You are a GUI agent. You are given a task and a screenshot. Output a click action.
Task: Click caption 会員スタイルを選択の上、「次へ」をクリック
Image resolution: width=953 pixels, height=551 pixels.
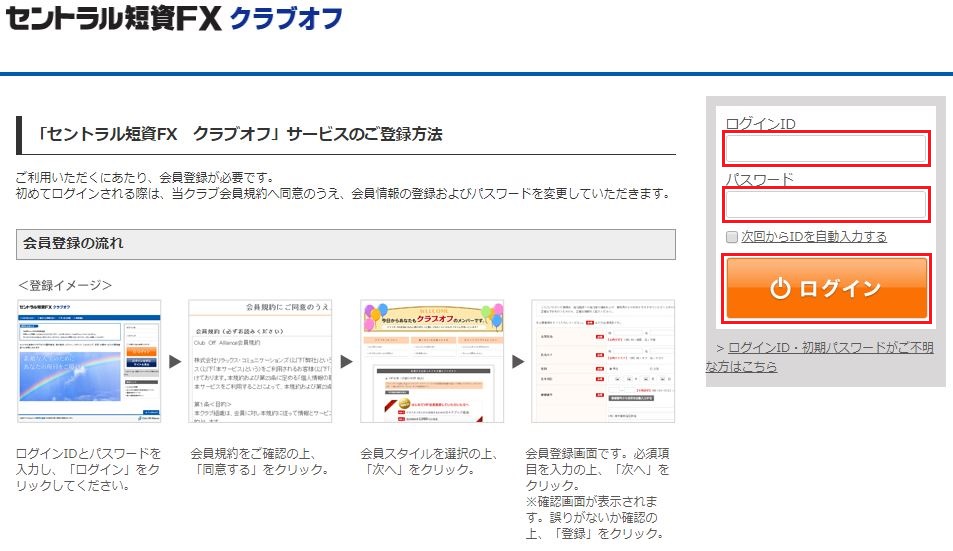pyautogui.click(x=430, y=461)
